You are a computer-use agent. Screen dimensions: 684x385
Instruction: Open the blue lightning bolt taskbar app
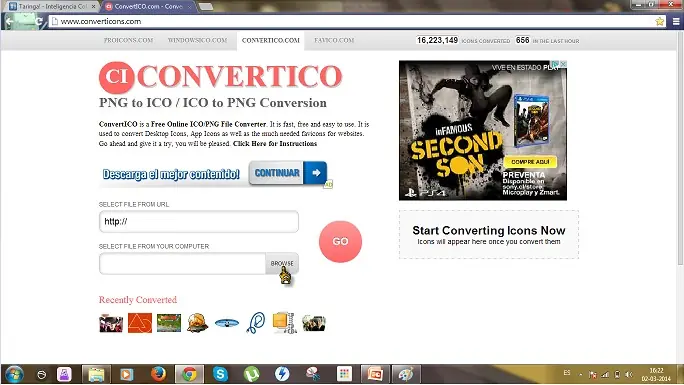[282, 374]
